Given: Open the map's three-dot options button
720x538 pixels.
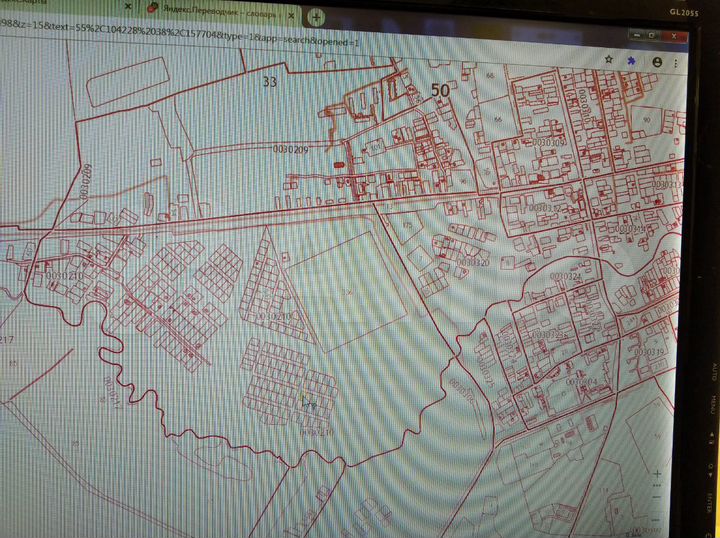Looking at the screenshot, I should point(657,485).
